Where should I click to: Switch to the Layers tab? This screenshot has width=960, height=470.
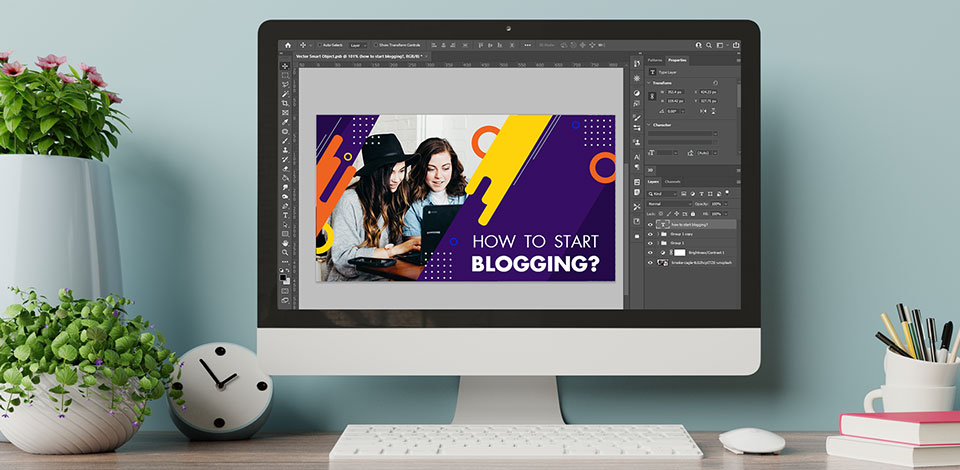click(654, 182)
